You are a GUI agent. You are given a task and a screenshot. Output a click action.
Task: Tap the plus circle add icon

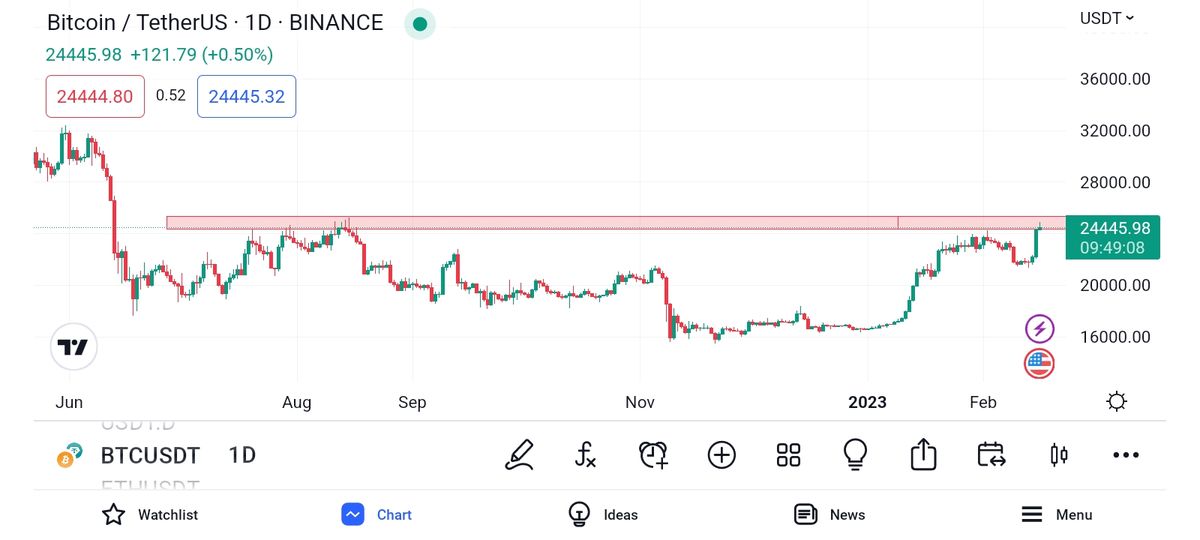(x=721, y=455)
